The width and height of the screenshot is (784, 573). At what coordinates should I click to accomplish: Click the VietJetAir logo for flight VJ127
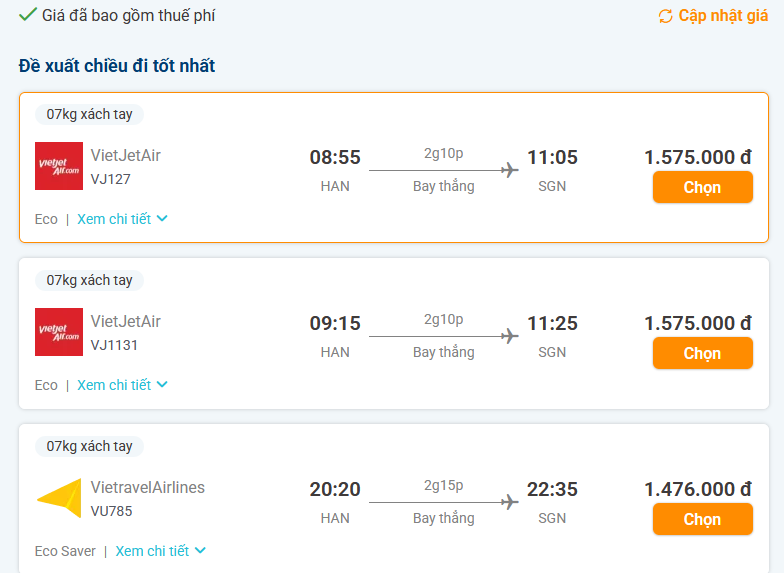[59, 166]
